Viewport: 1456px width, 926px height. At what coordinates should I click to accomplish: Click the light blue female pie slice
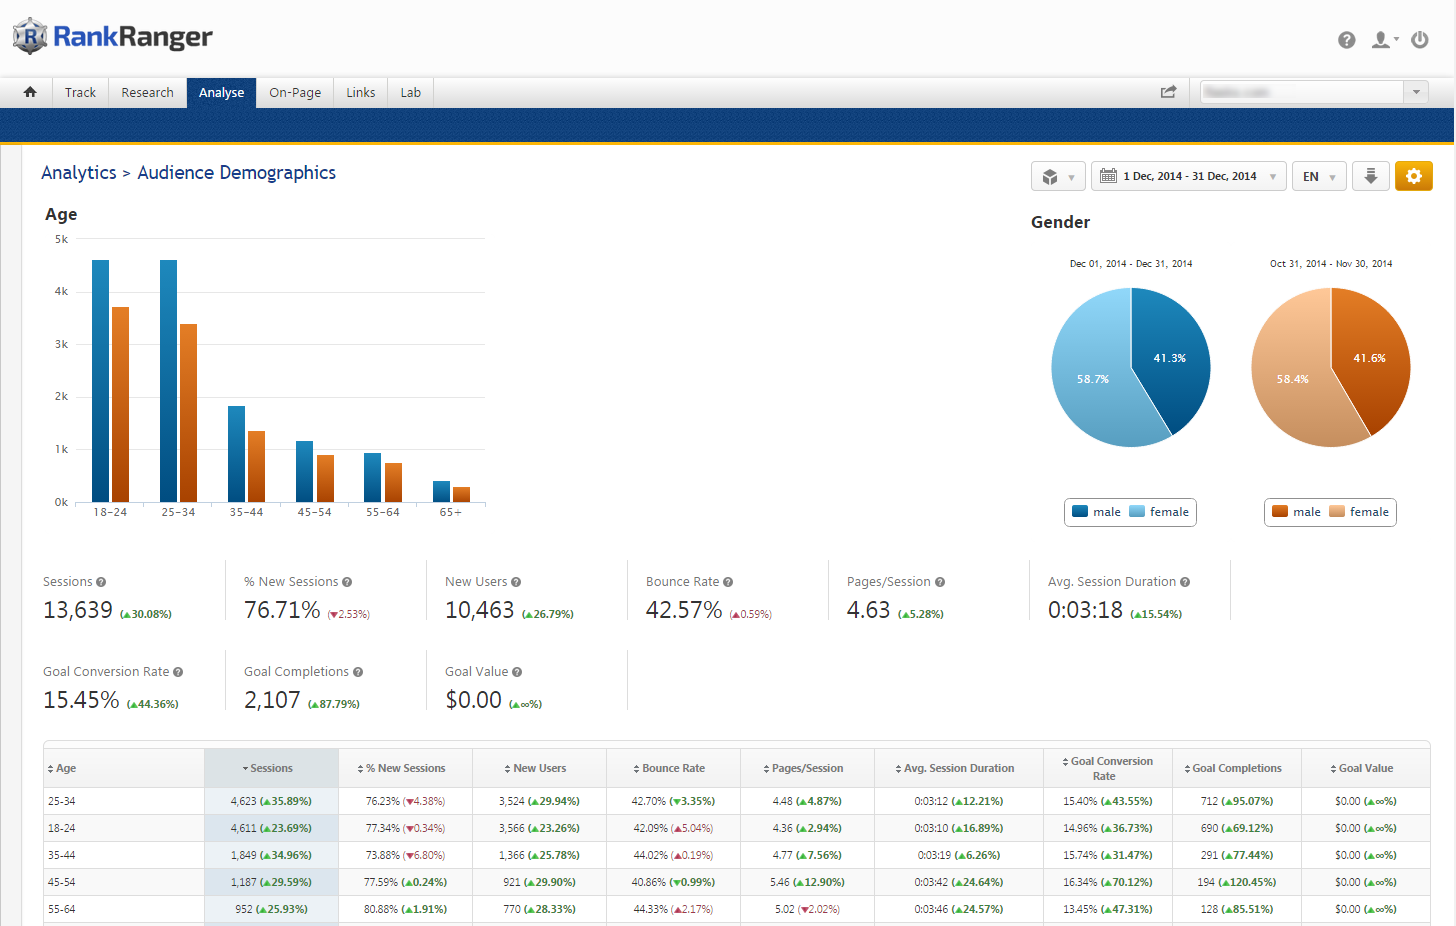click(x=1090, y=380)
